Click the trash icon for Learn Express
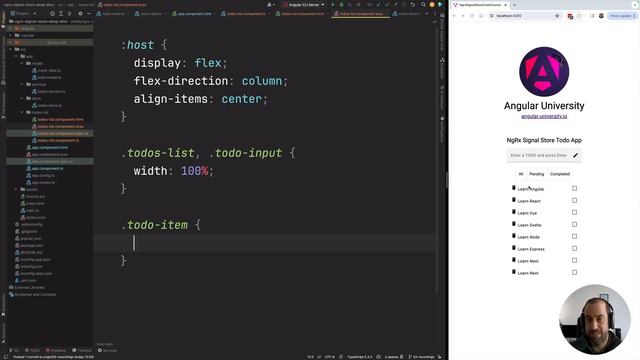640x360 pixels. click(513, 248)
